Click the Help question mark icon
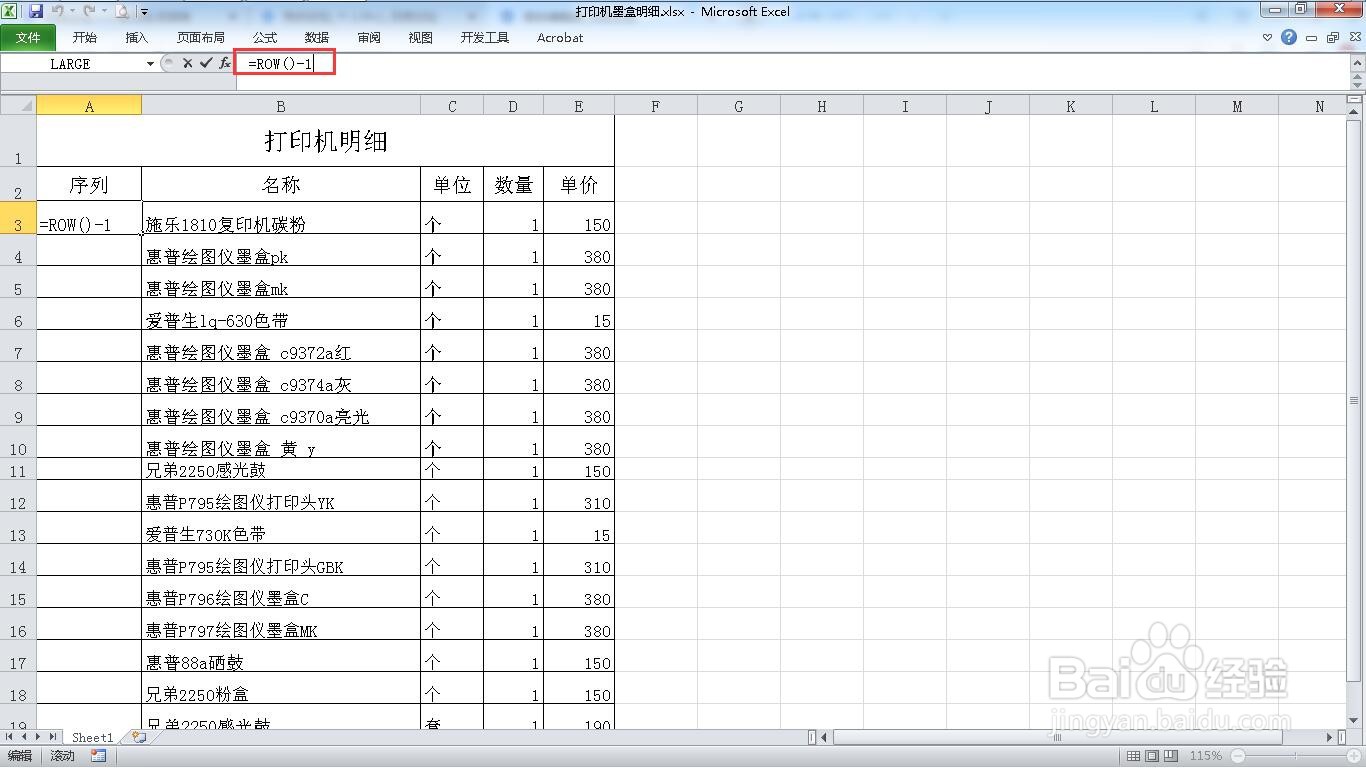1366x768 pixels. (1289, 38)
